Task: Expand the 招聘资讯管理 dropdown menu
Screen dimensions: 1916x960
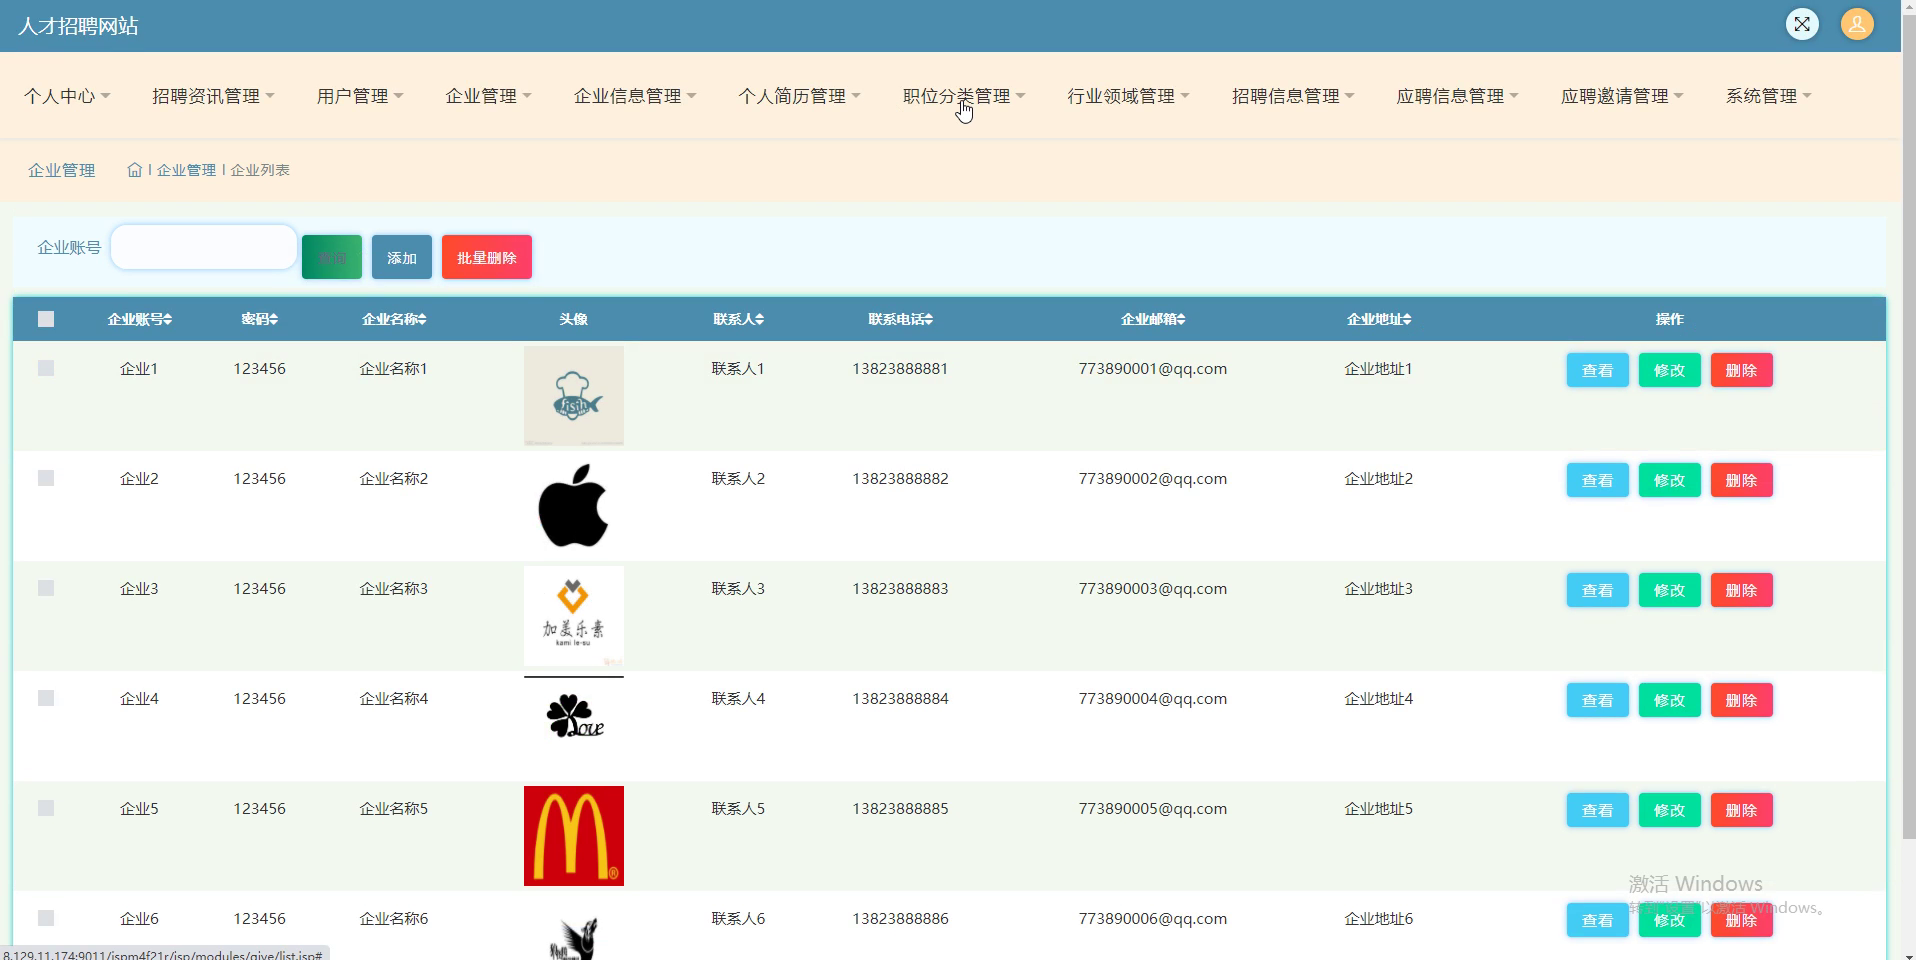Action: pos(213,96)
